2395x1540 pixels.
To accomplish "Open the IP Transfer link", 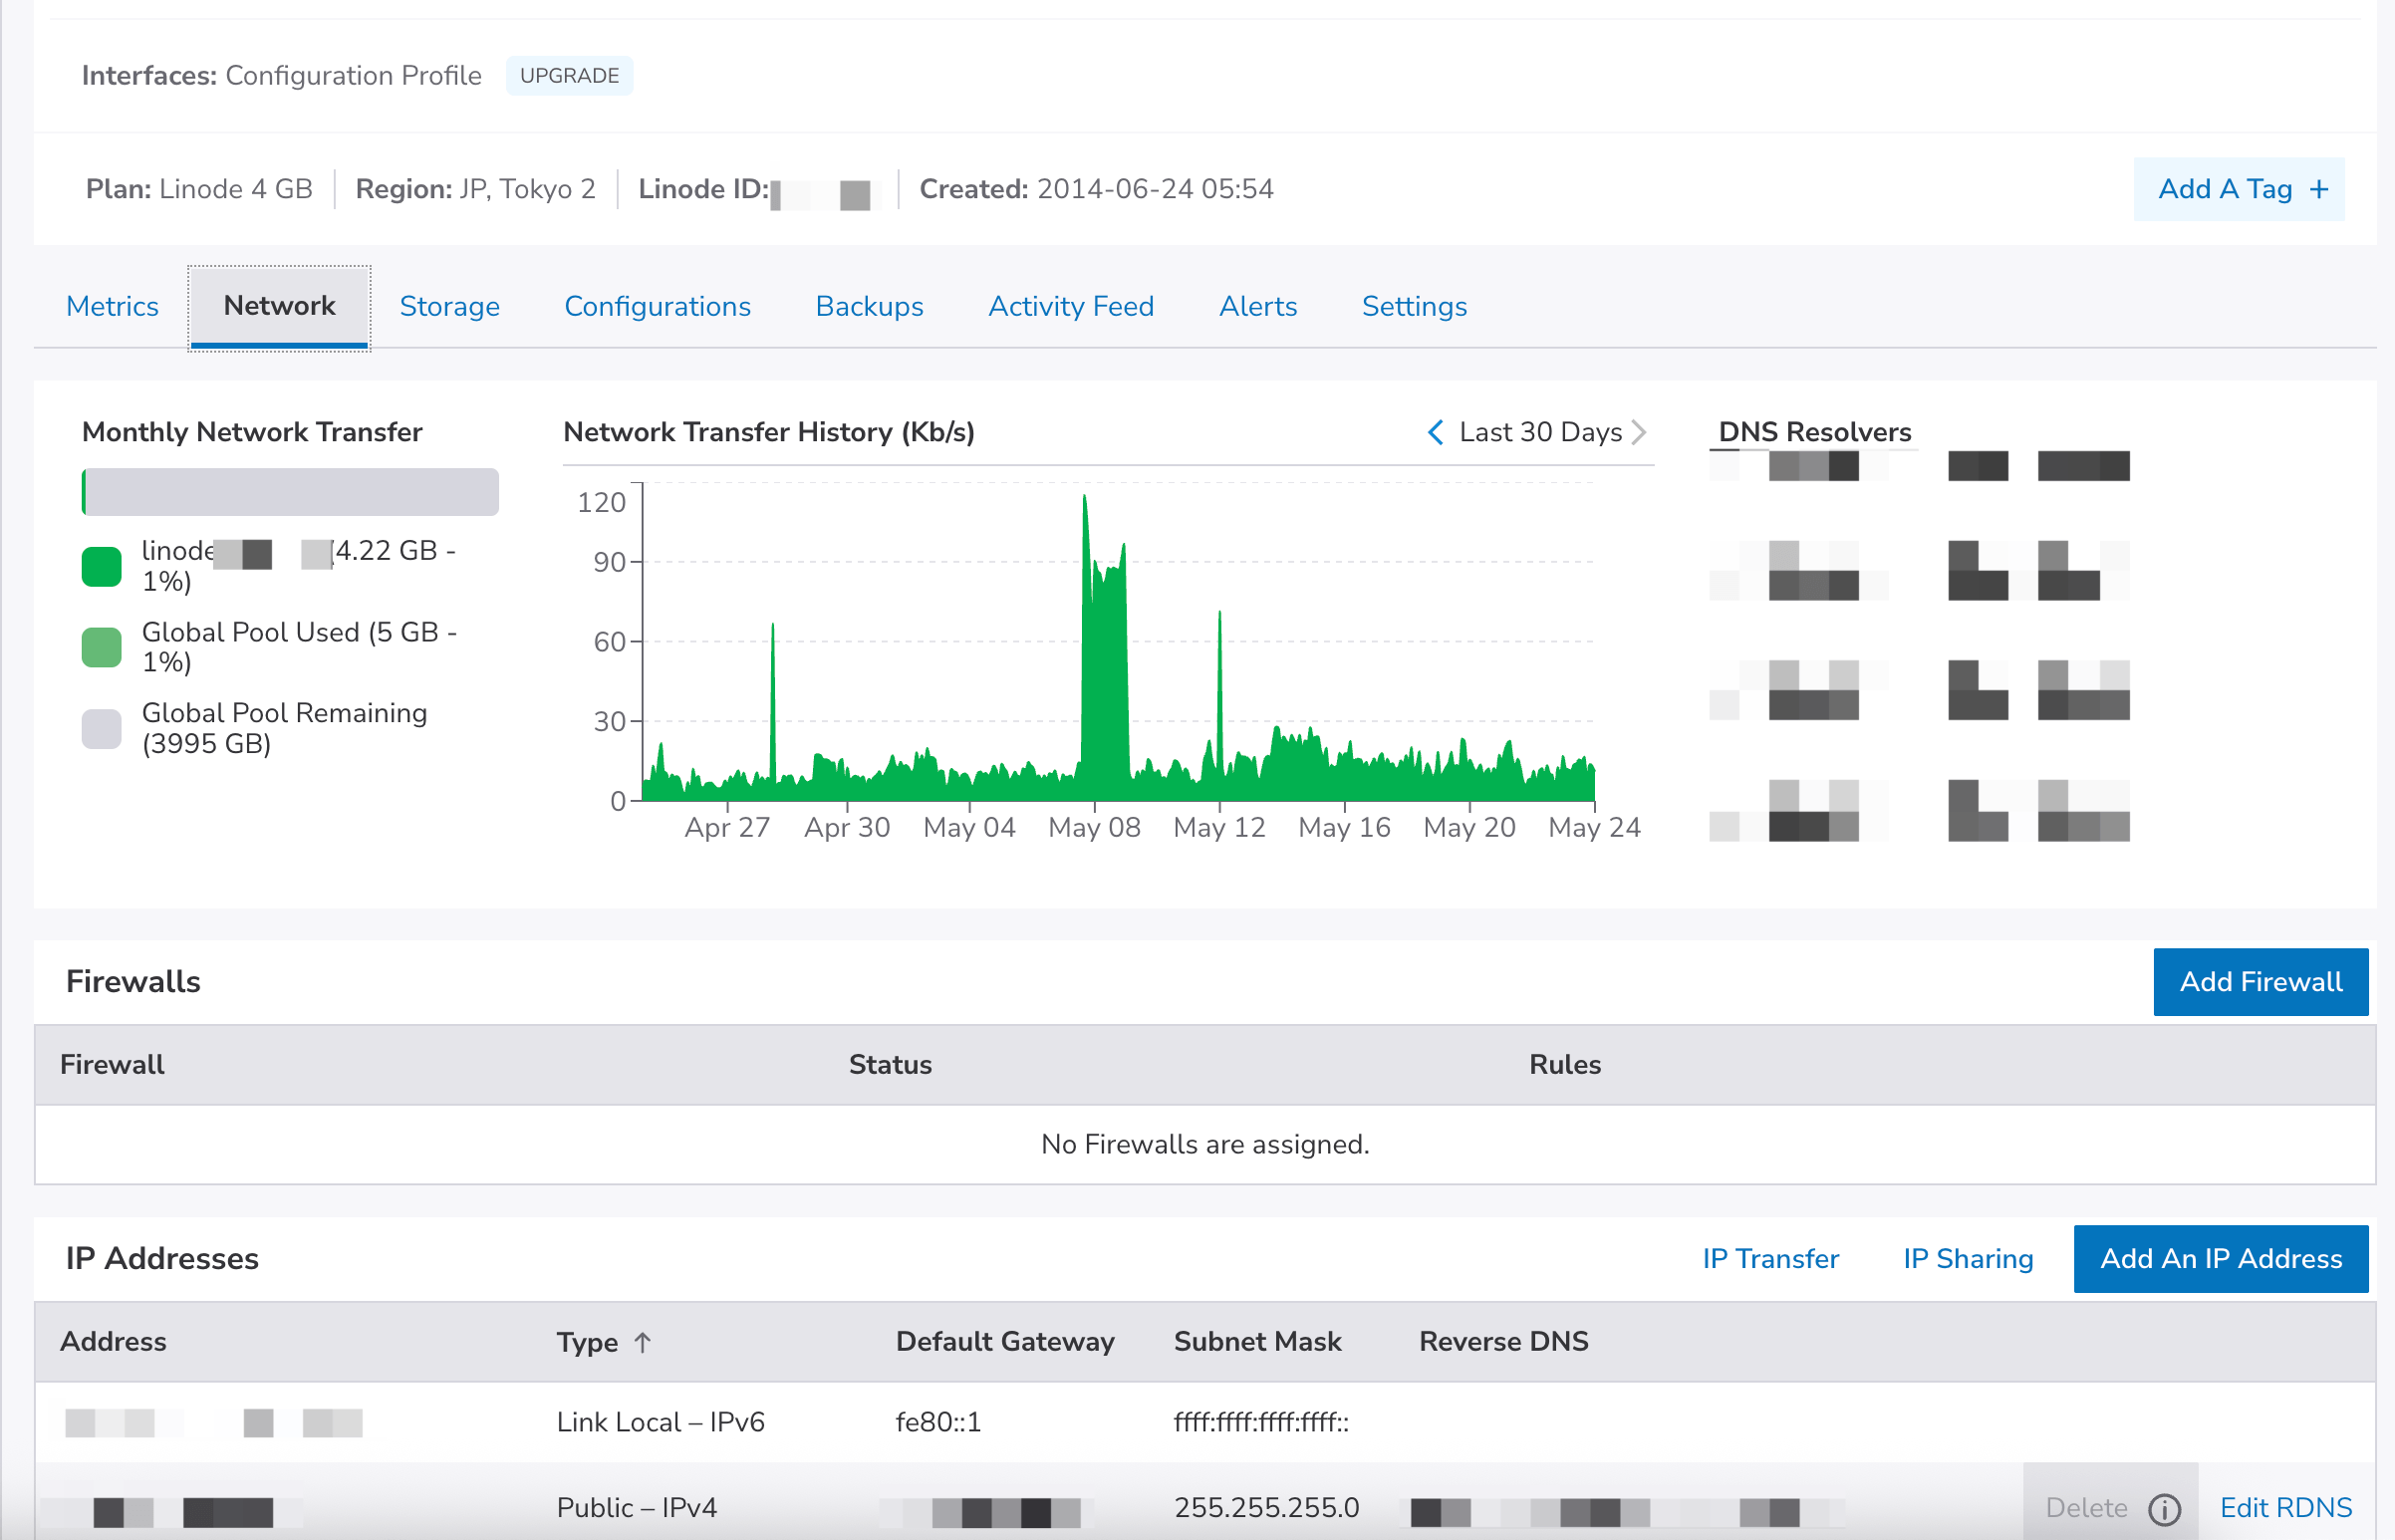I will click(1770, 1259).
